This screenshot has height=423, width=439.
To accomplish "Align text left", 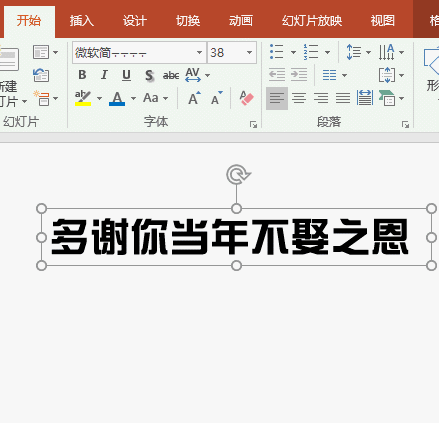I will 277,98.
